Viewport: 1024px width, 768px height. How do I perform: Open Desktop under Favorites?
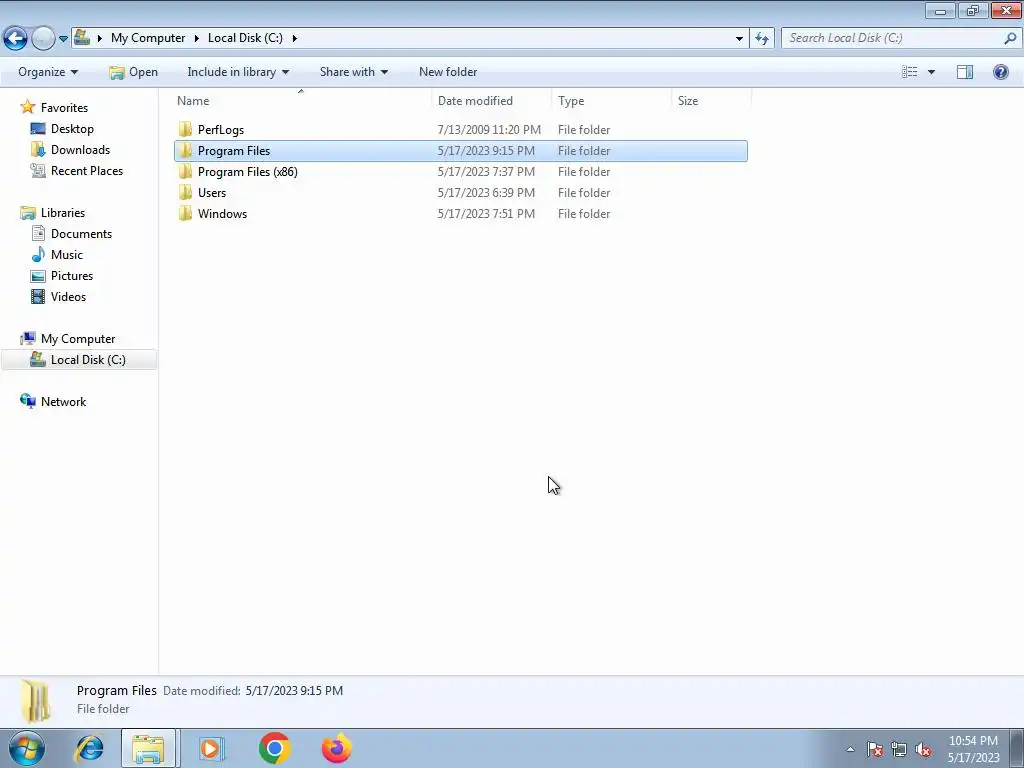coord(72,129)
